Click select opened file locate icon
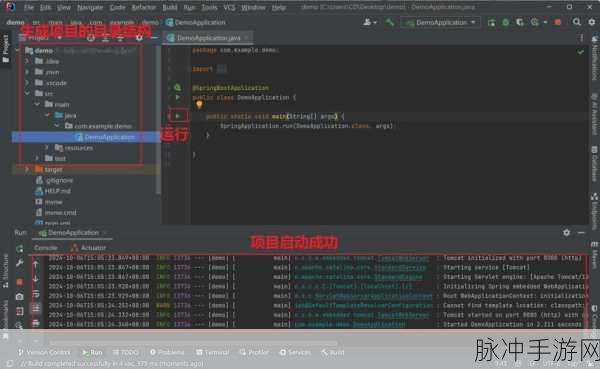Image resolution: width=600 pixels, height=369 pixels. click(x=91, y=38)
